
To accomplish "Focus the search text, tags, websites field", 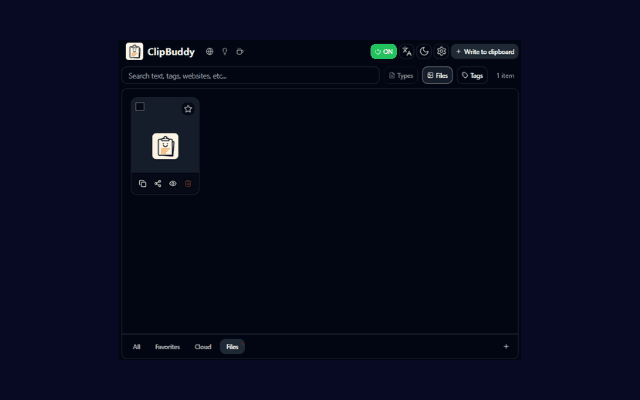I will (251, 76).
